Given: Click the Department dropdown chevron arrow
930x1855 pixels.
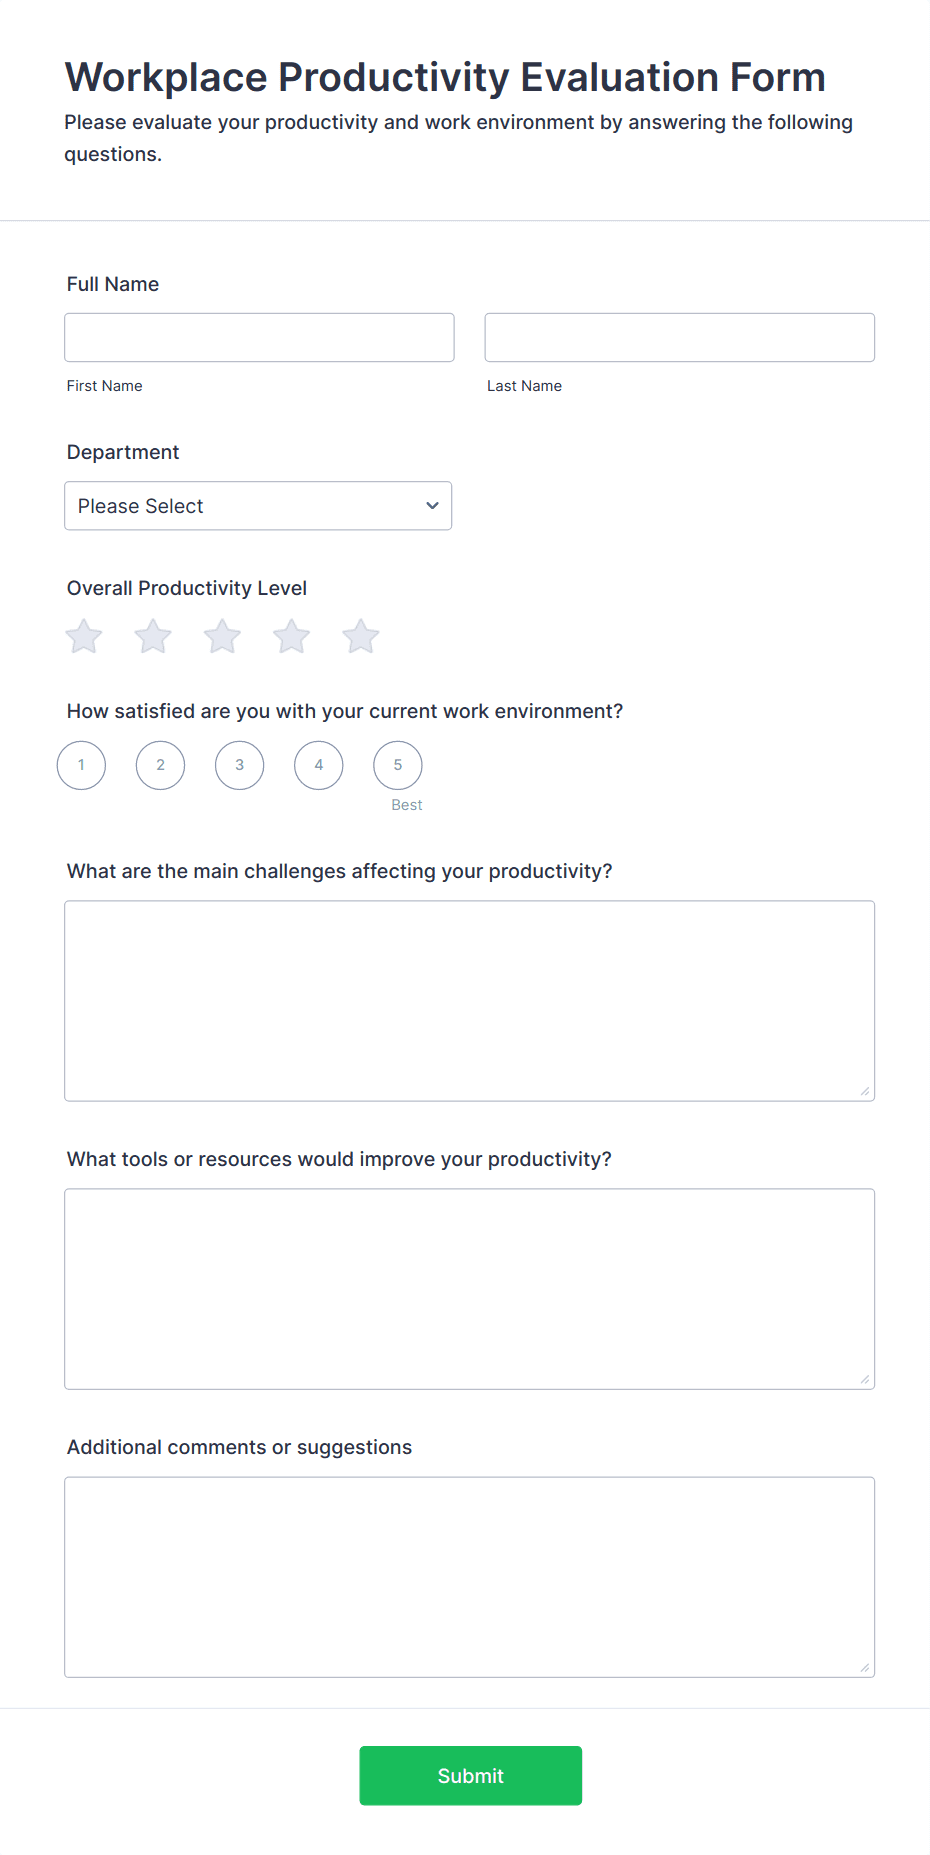Looking at the screenshot, I should (432, 506).
